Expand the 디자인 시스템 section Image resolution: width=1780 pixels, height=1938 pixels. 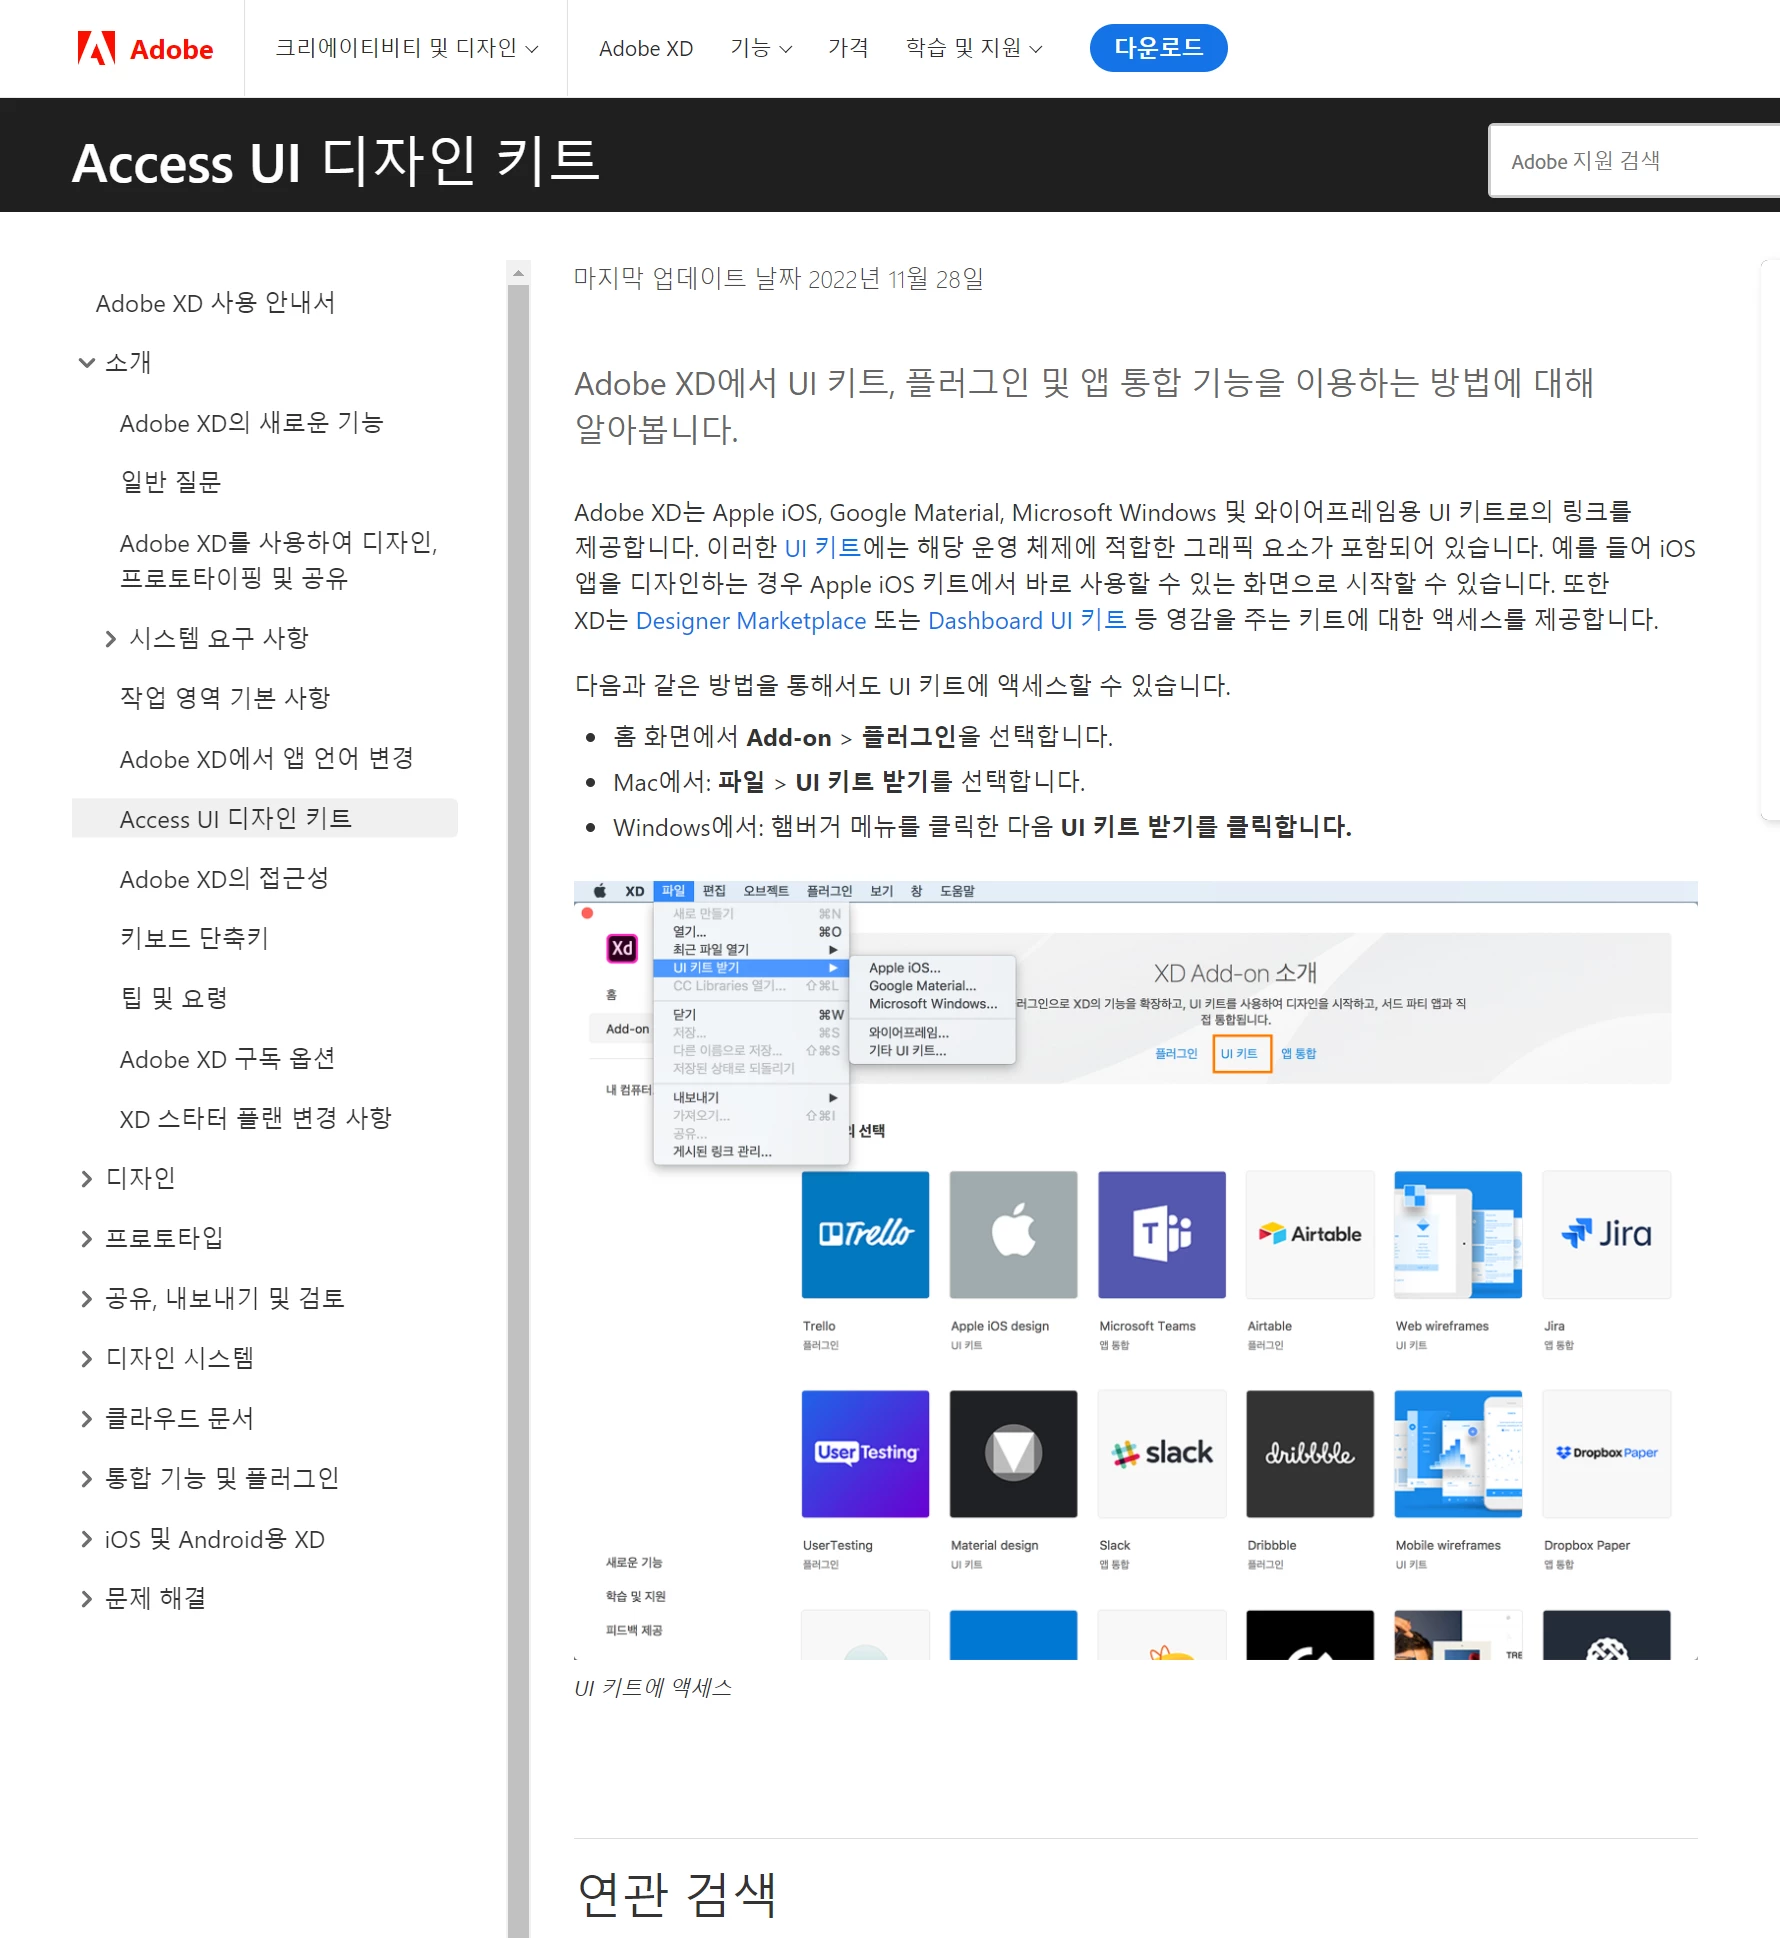pos(166,1359)
